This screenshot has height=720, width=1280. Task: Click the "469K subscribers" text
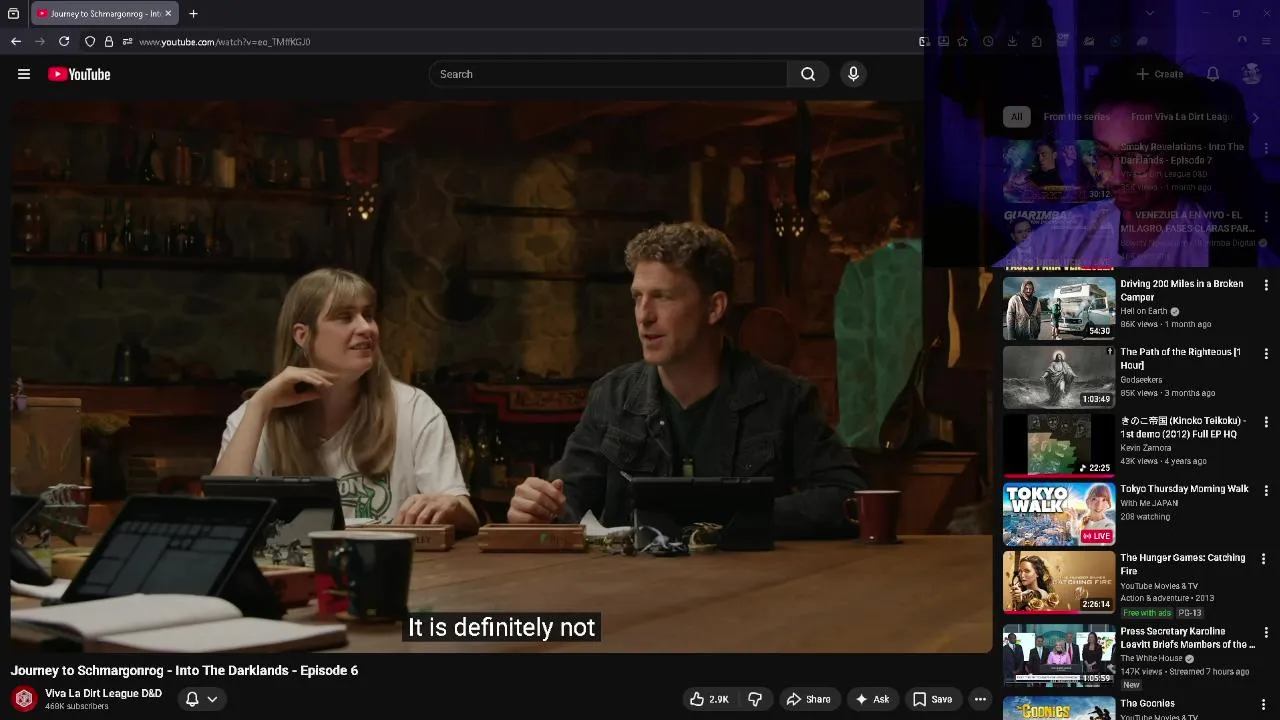(x=77, y=707)
